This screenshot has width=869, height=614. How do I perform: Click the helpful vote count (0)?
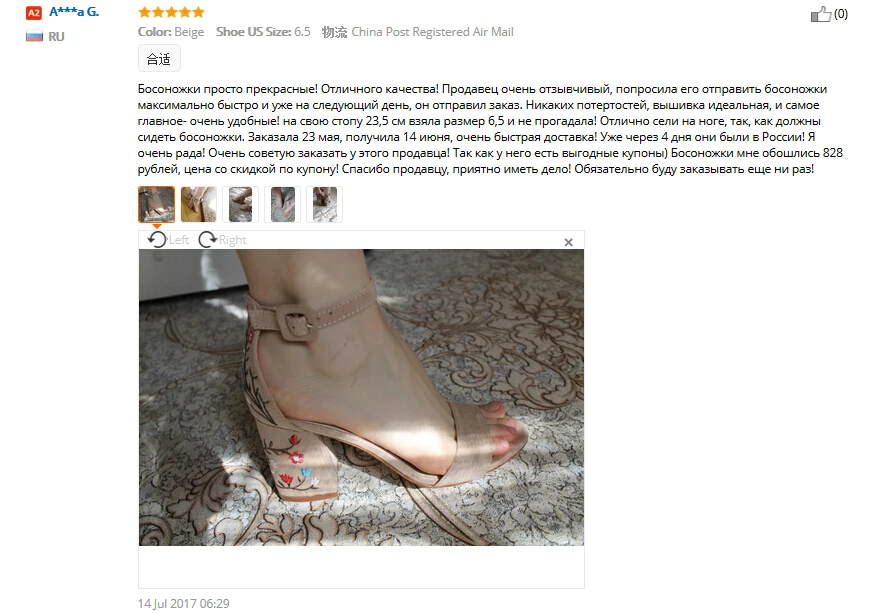click(840, 14)
